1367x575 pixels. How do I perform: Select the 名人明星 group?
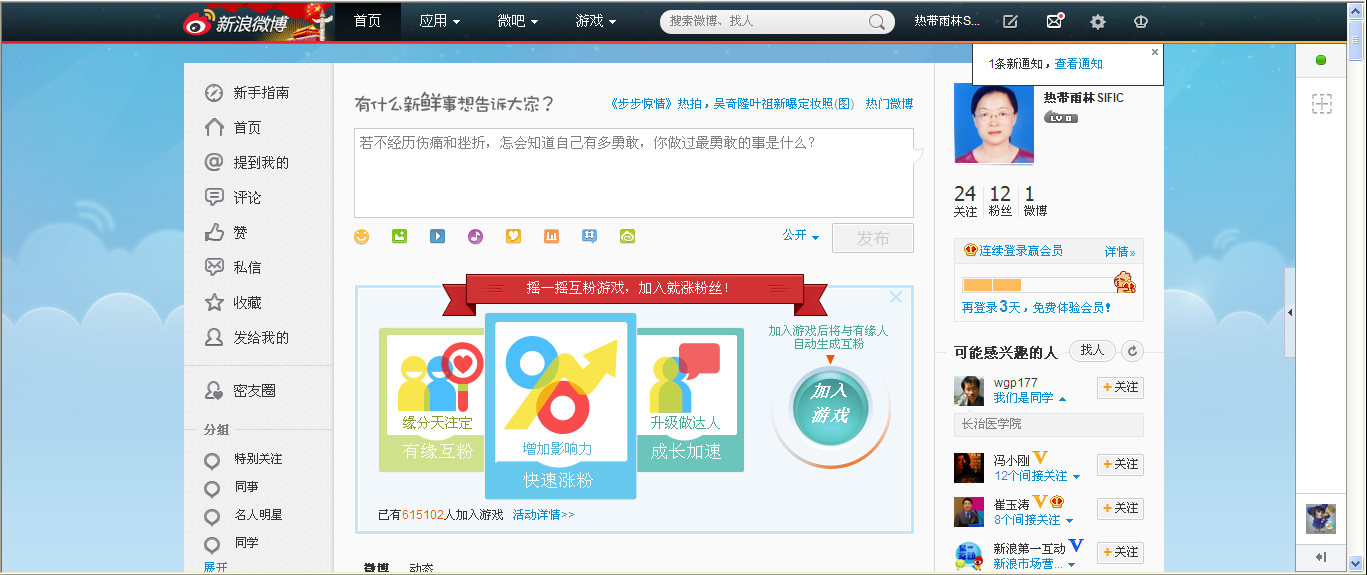pos(257,515)
